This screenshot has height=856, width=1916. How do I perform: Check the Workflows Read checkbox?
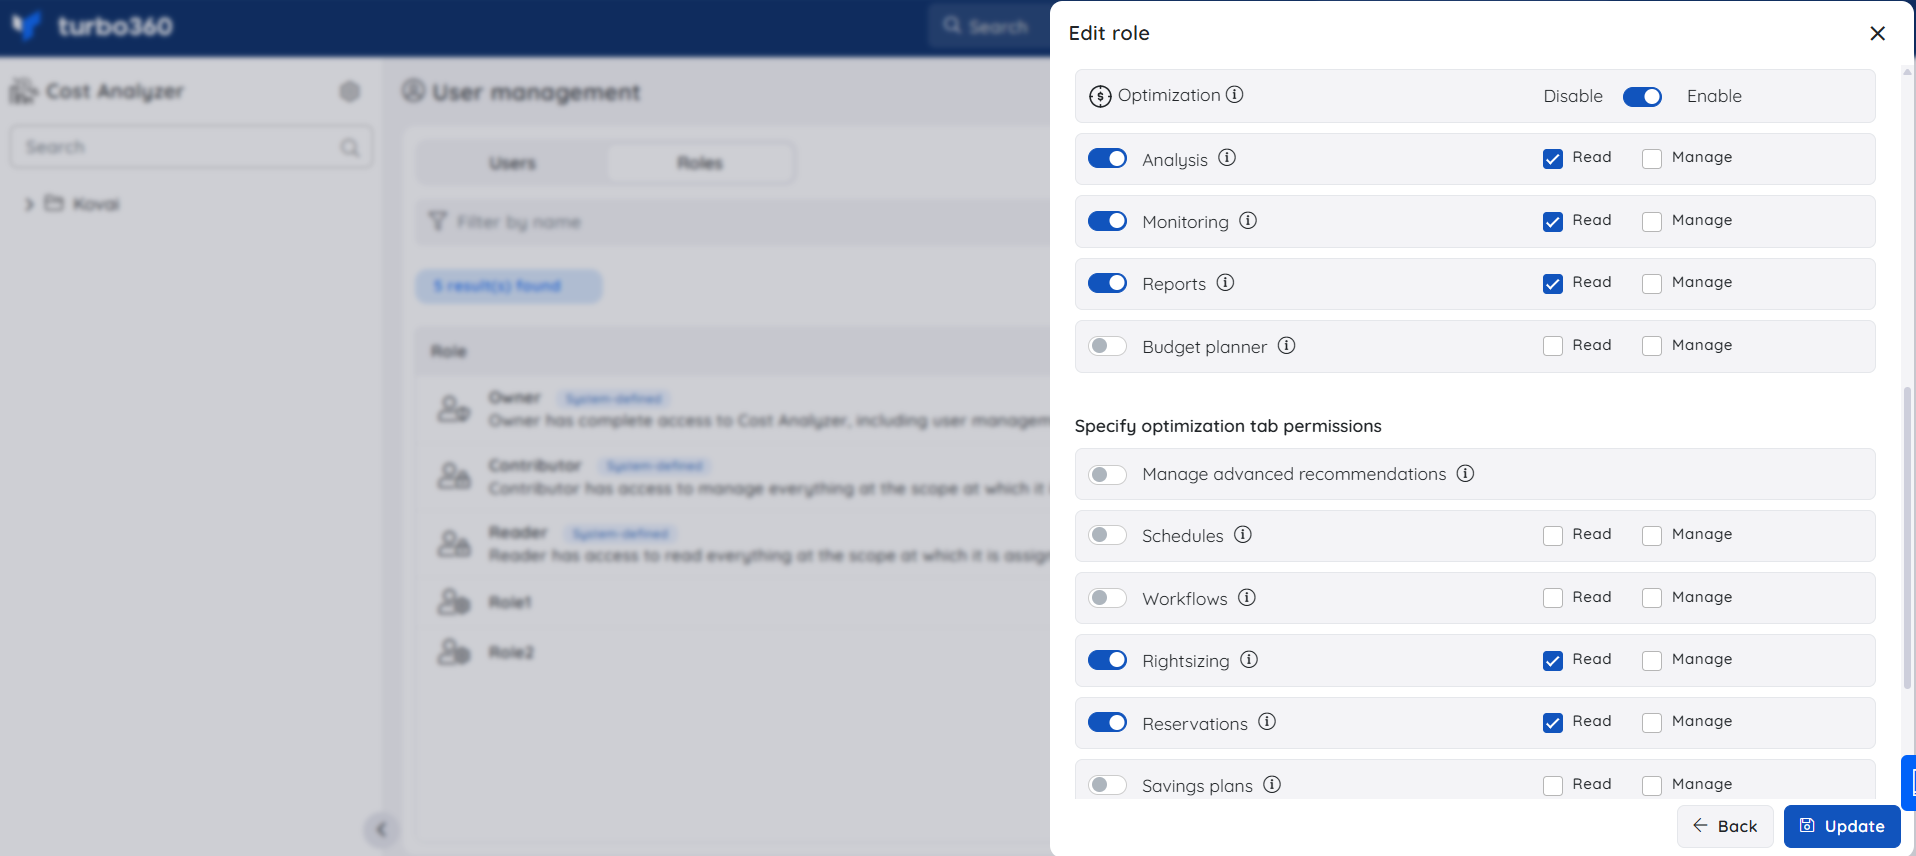(x=1552, y=598)
